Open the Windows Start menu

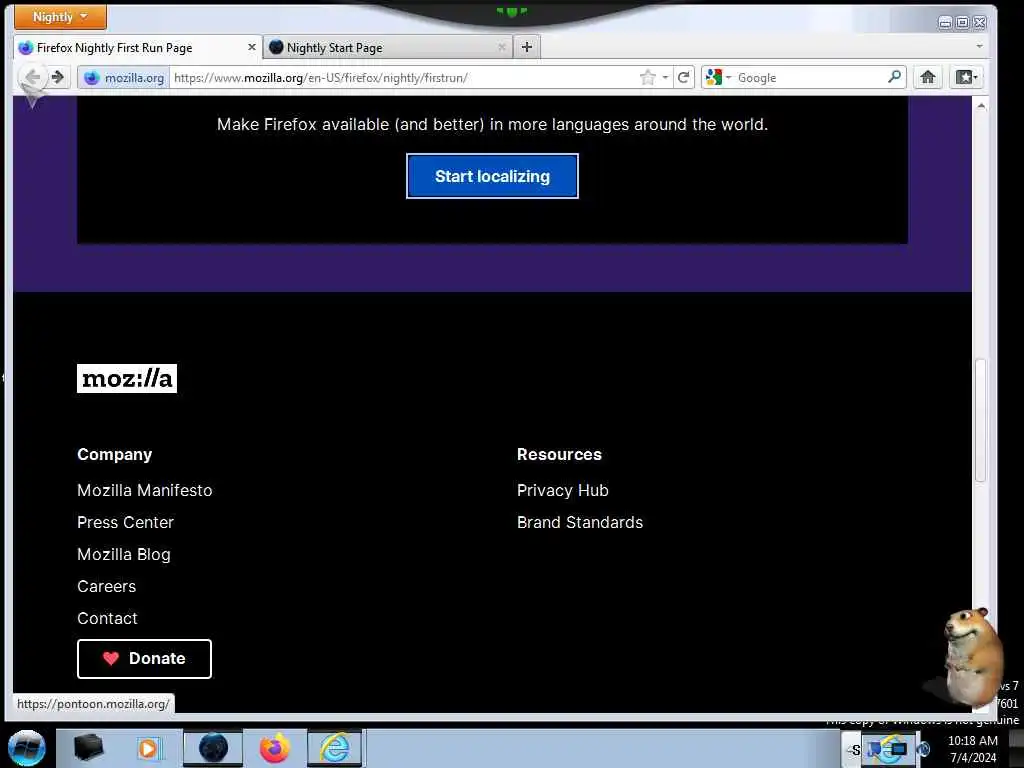[27, 748]
